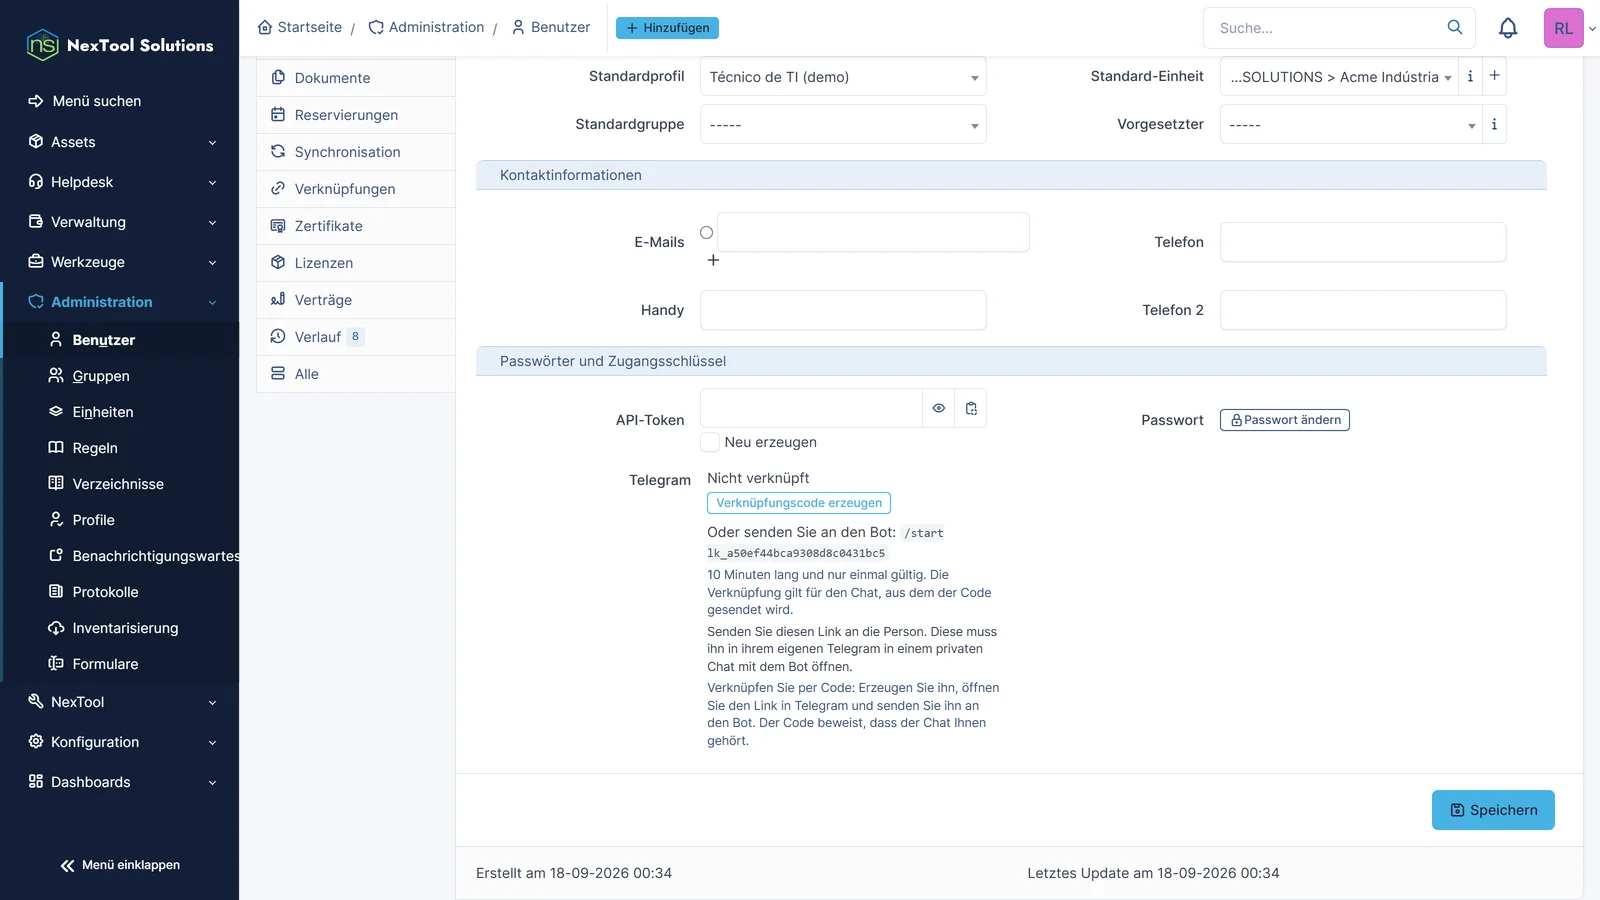1600x900 pixels.
Task: Click the NexTool Solutions logo
Action: pyautogui.click(x=120, y=45)
